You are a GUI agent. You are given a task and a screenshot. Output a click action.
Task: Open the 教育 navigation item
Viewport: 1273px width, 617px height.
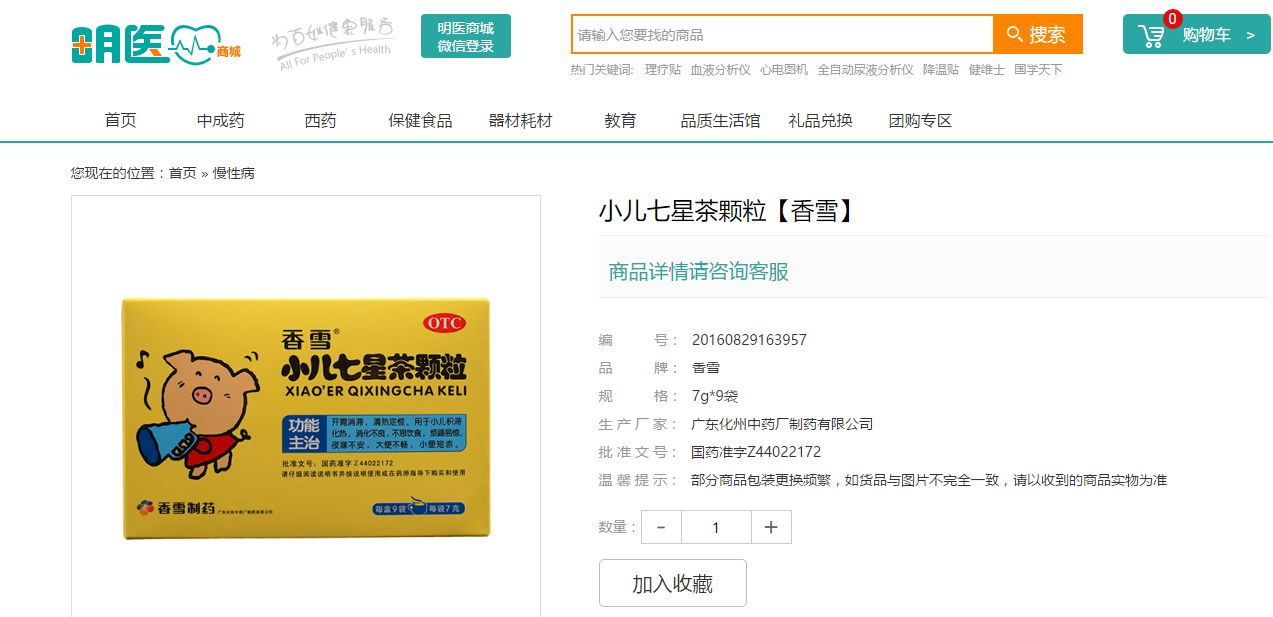pyautogui.click(x=620, y=121)
